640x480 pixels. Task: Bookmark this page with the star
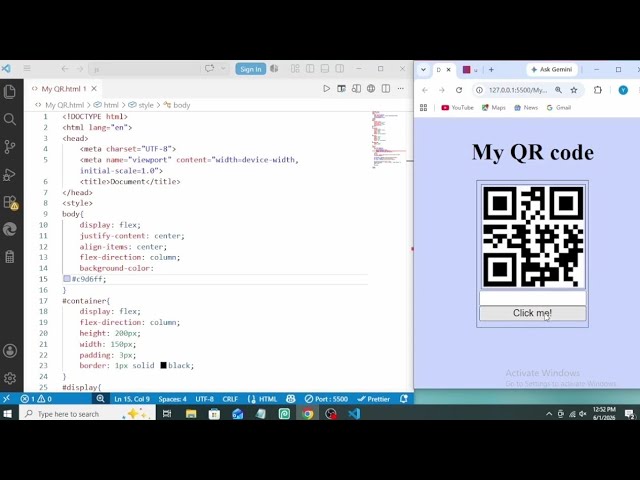pos(574,90)
